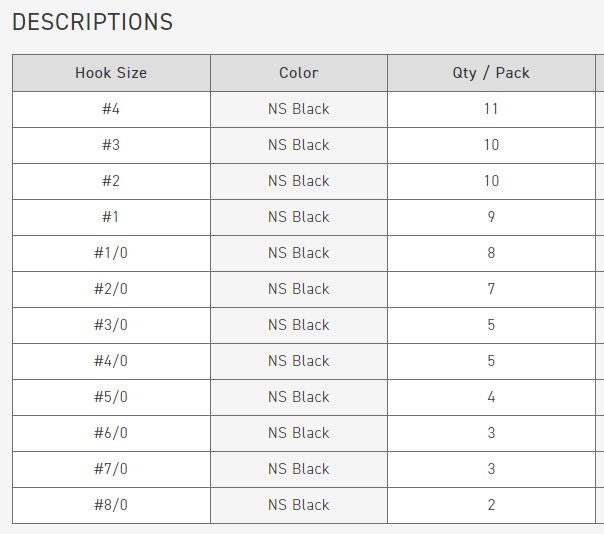This screenshot has width=604, height=534.
Task: Select the #7/0 hook size cell
Action: tap(111, 469)
